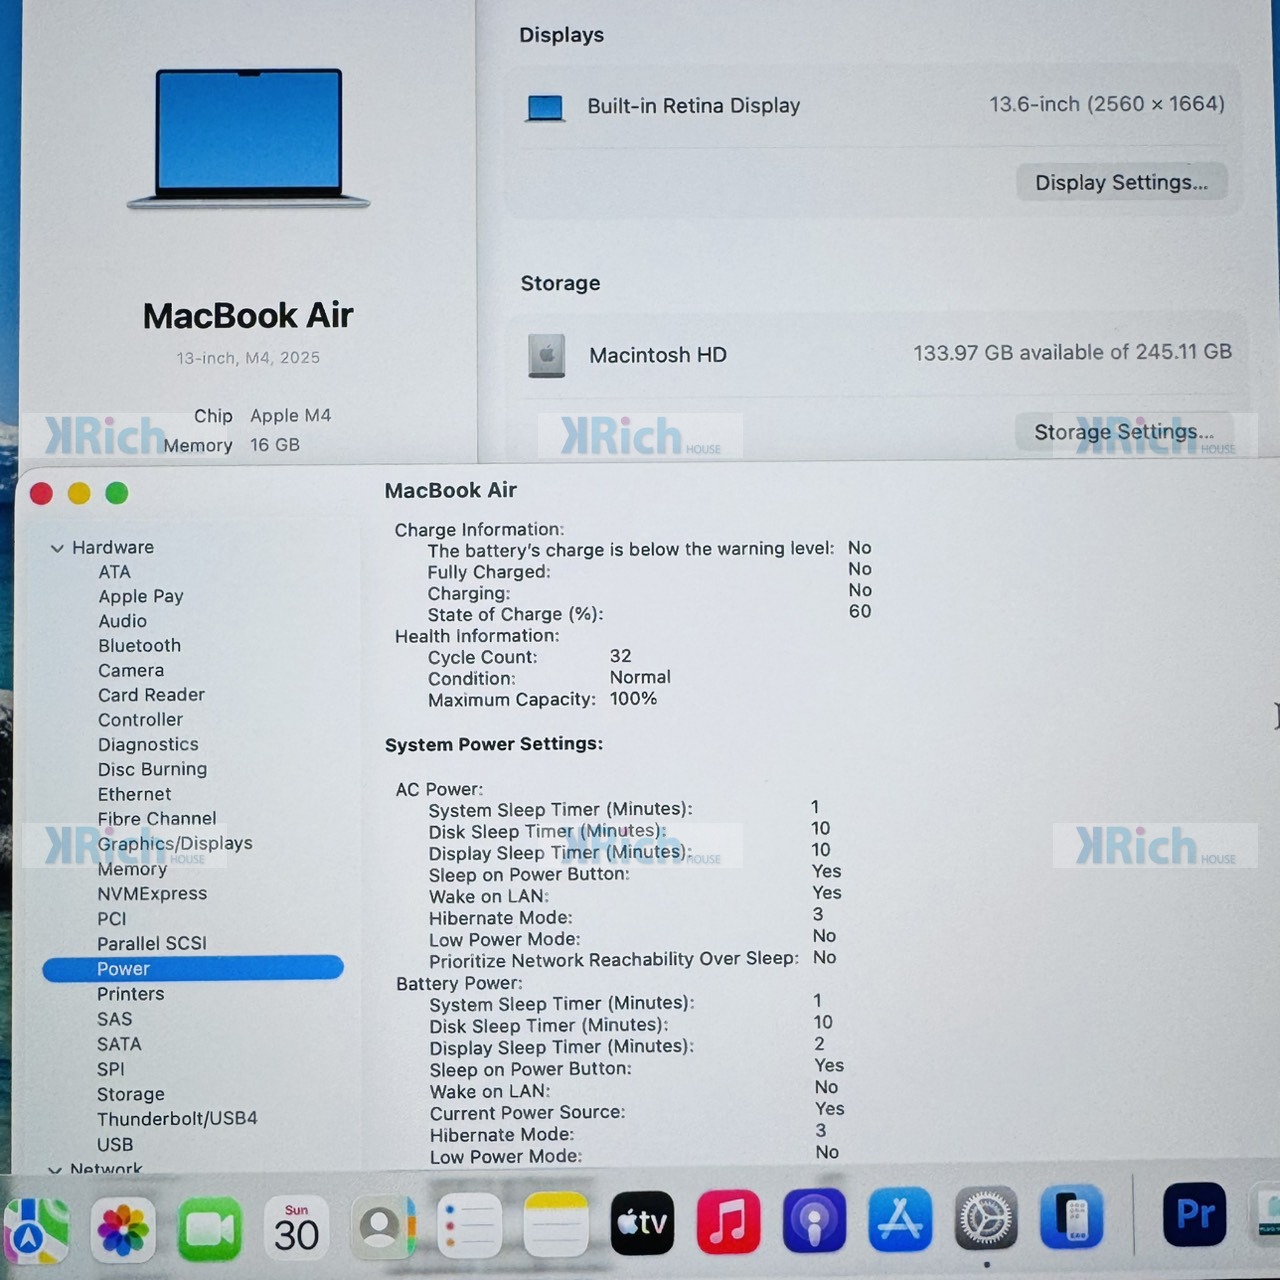
Task: Select ATA in the Hardware list
Action: tap(114, 572)
